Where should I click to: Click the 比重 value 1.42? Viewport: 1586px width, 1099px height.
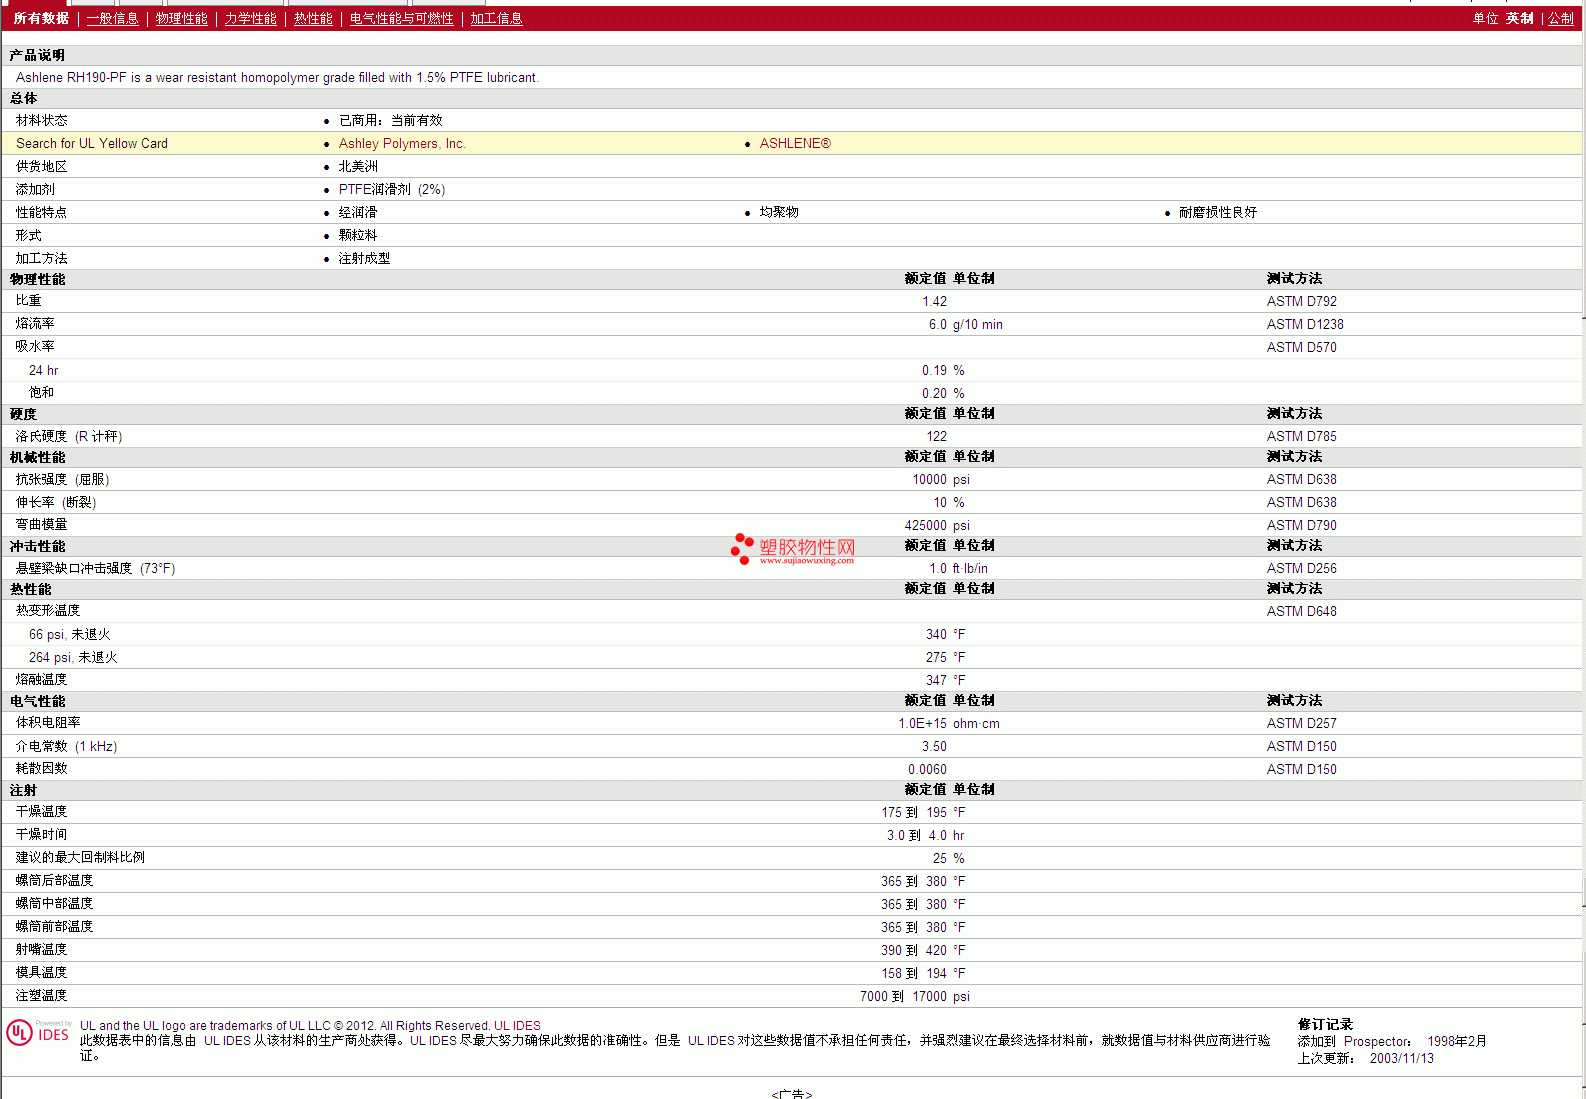point(934,301)
